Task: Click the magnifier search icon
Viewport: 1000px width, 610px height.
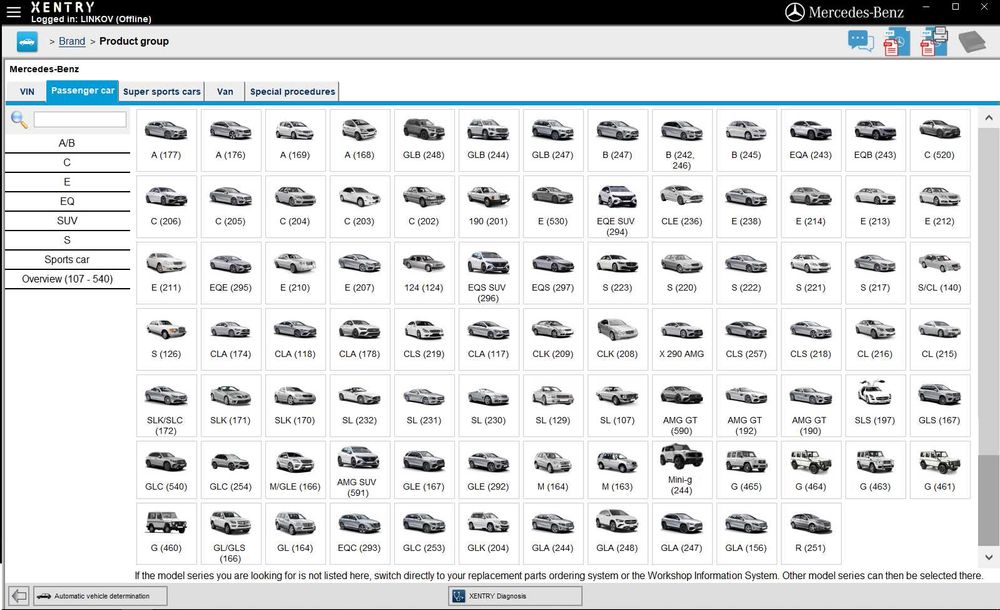Action: [18, 119]
